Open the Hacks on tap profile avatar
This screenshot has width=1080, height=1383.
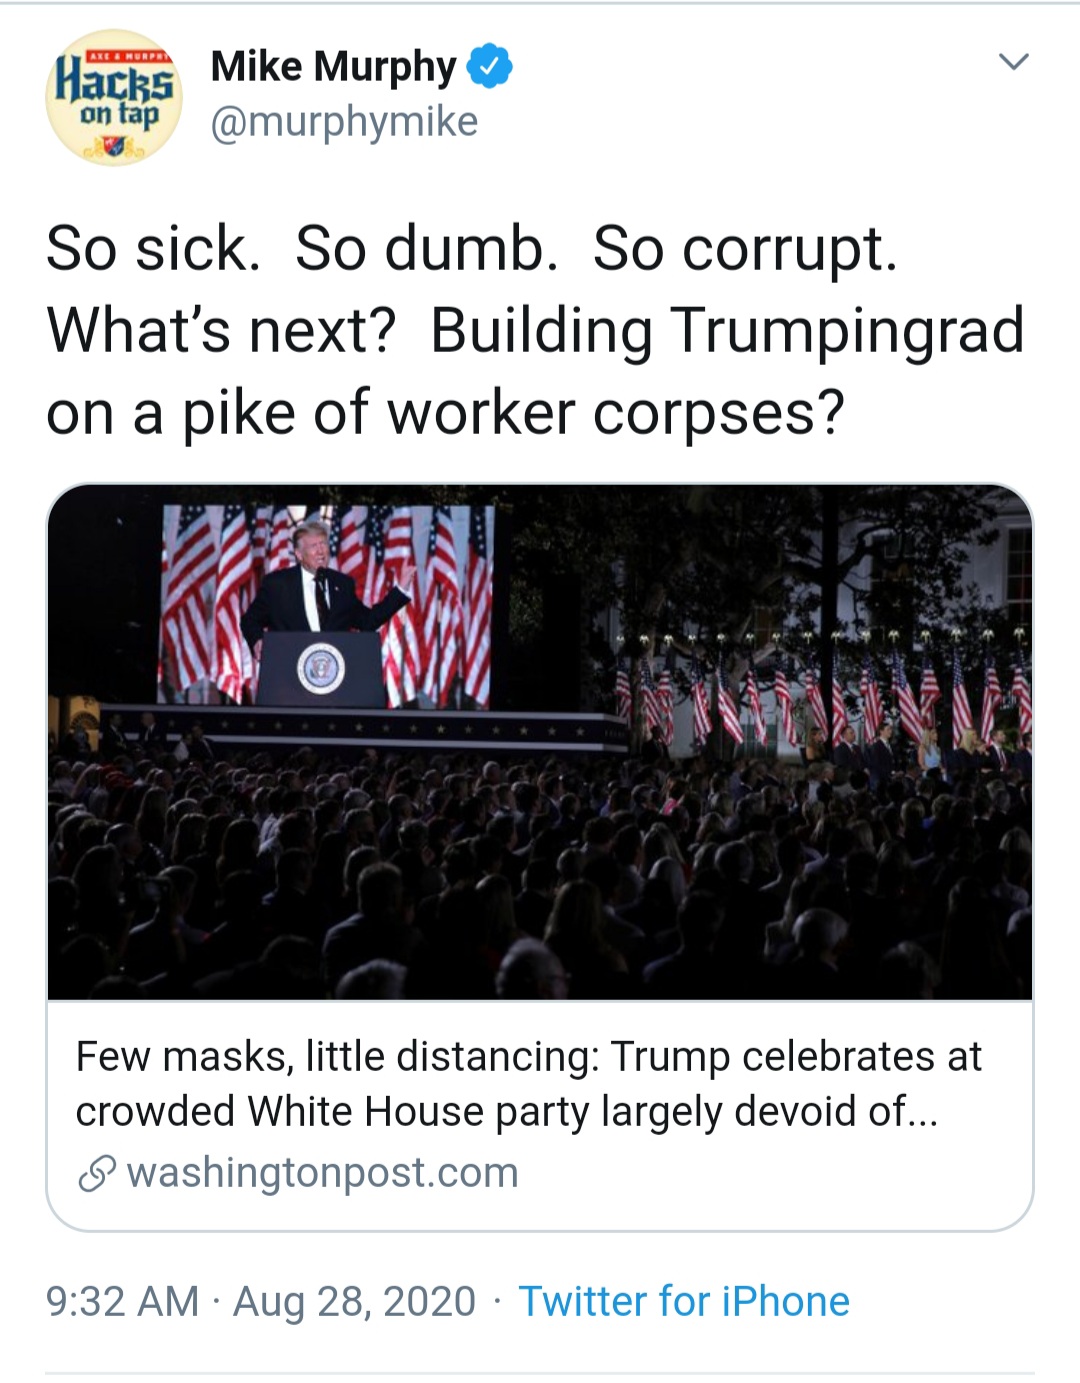click(114, 97)
